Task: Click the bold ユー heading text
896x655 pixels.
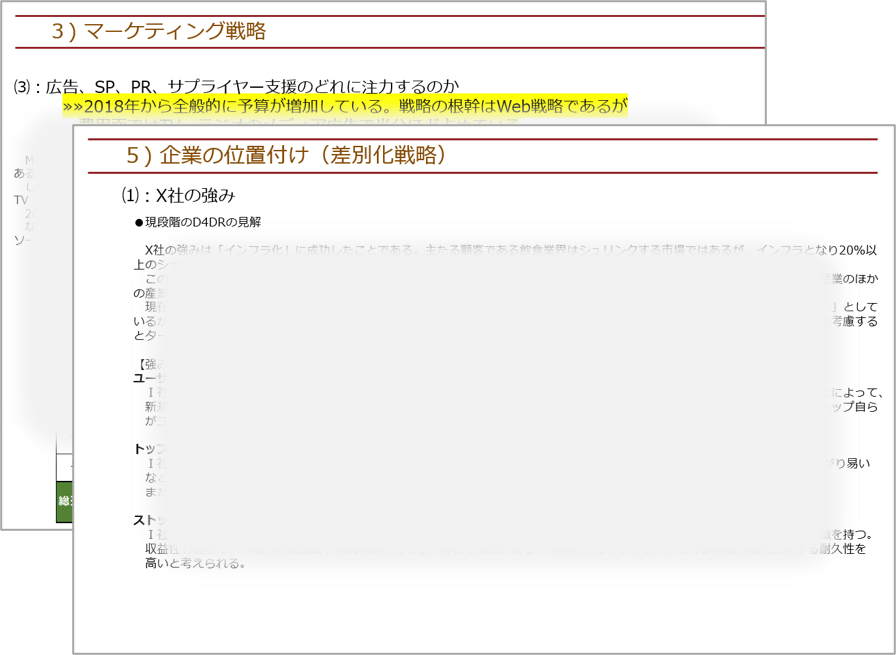Action: tap(142, 378)
